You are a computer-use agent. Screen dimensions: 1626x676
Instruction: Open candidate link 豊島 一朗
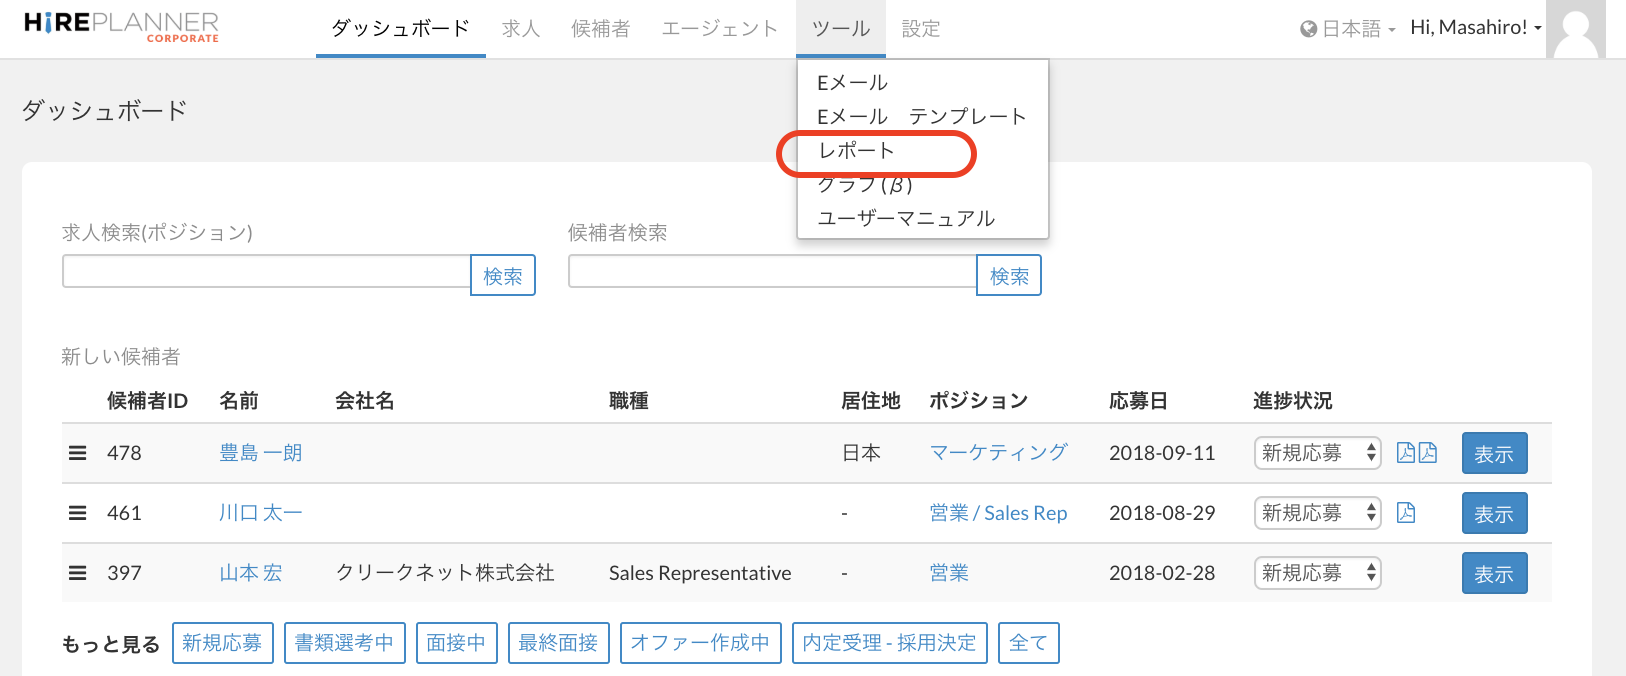[260, 453]
